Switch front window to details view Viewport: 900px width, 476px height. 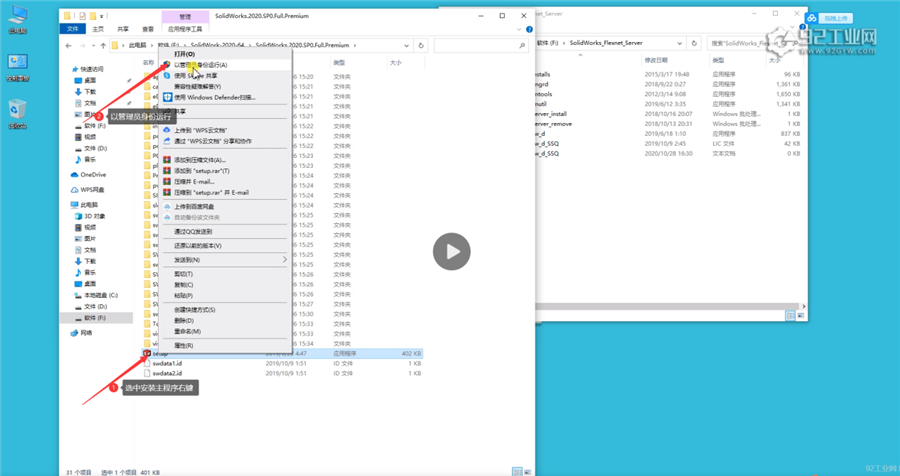517,471
